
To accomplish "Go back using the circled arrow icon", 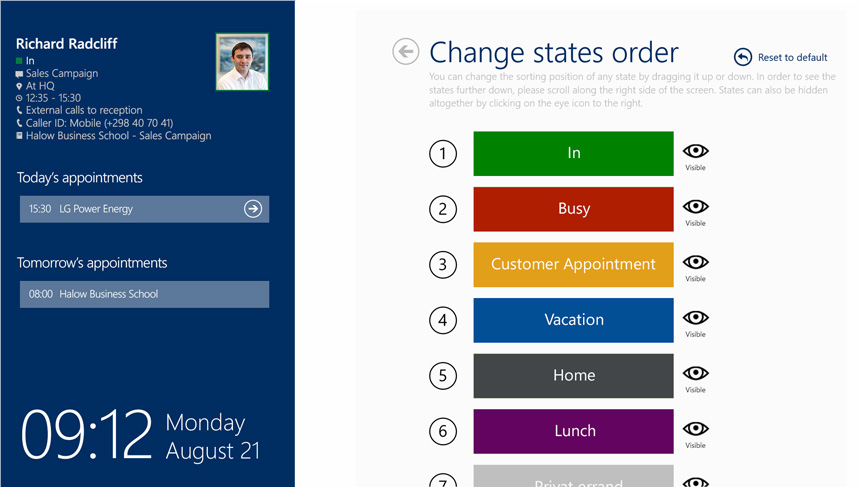I will pyautogui.click(x=406, y=52).
